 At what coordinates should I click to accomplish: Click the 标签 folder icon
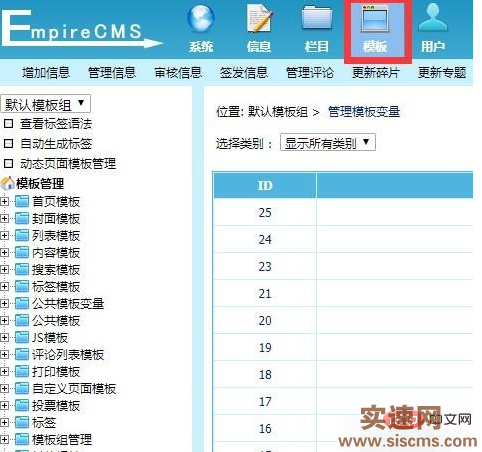coord(22,422)
